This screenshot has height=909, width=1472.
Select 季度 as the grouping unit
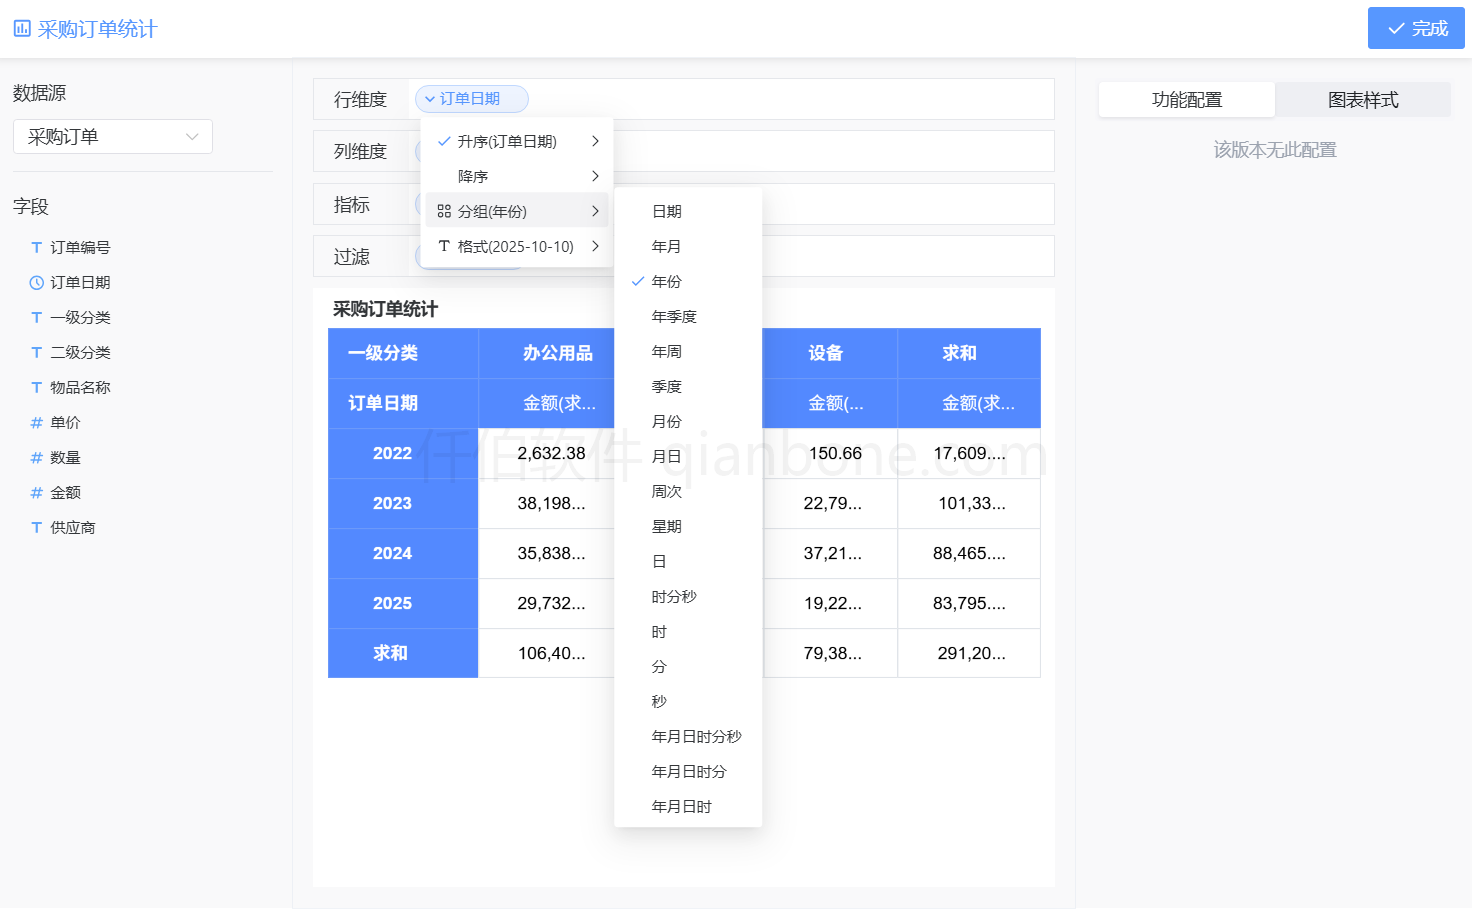pyautogui.click(x=668, y=386)
